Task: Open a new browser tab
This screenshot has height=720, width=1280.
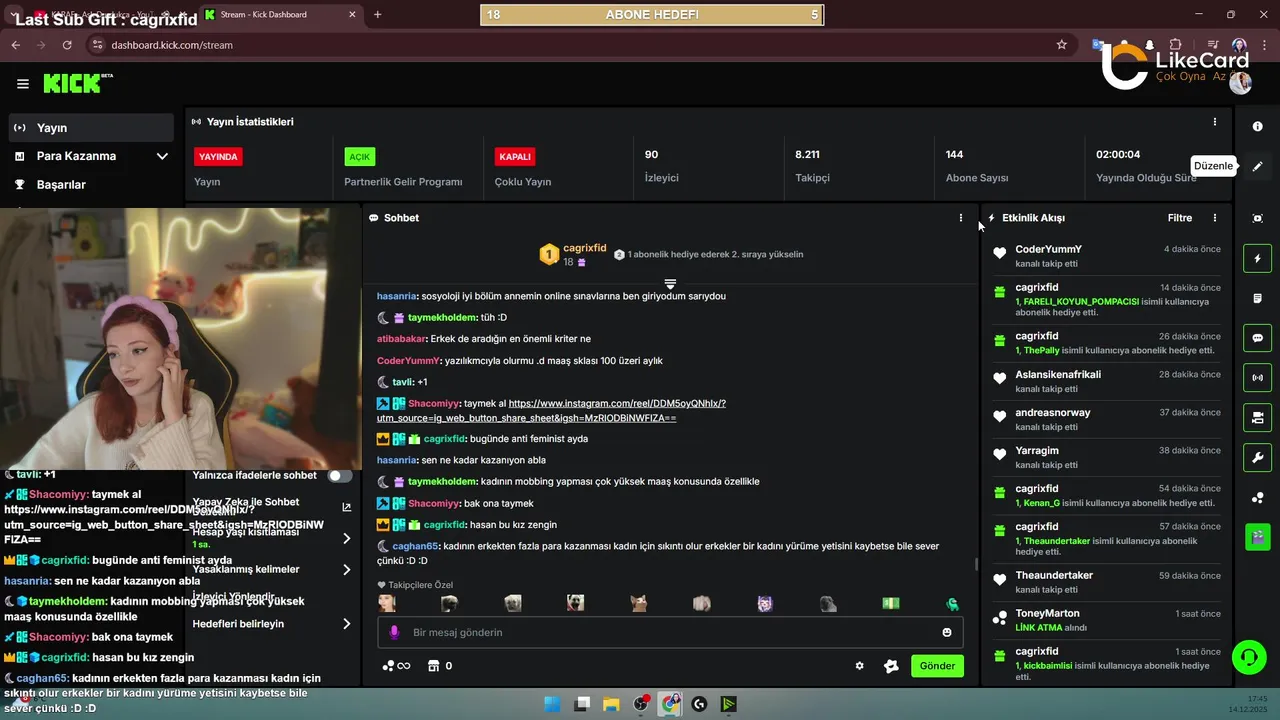Action: [377, 15]
